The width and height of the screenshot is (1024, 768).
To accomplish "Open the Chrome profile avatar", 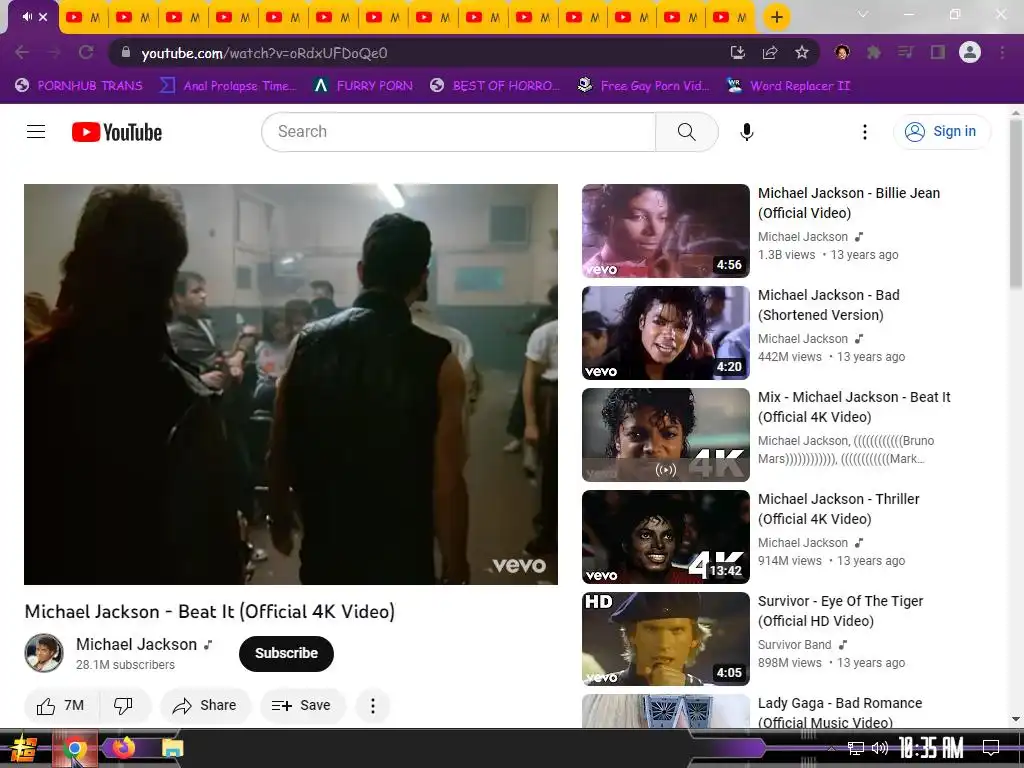I will tap(970, 52).
